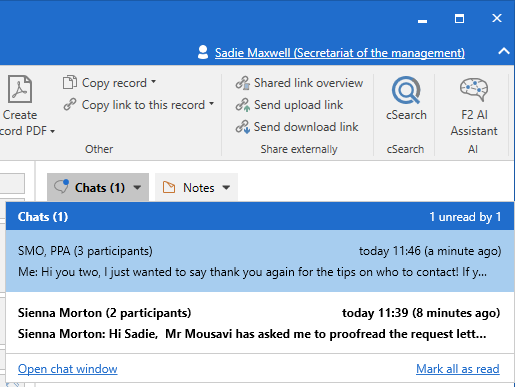Screen dimensions: 515x387
Task: Click the Copy link to this record icon
Action: pyautogui.click(x=70, y=104)
